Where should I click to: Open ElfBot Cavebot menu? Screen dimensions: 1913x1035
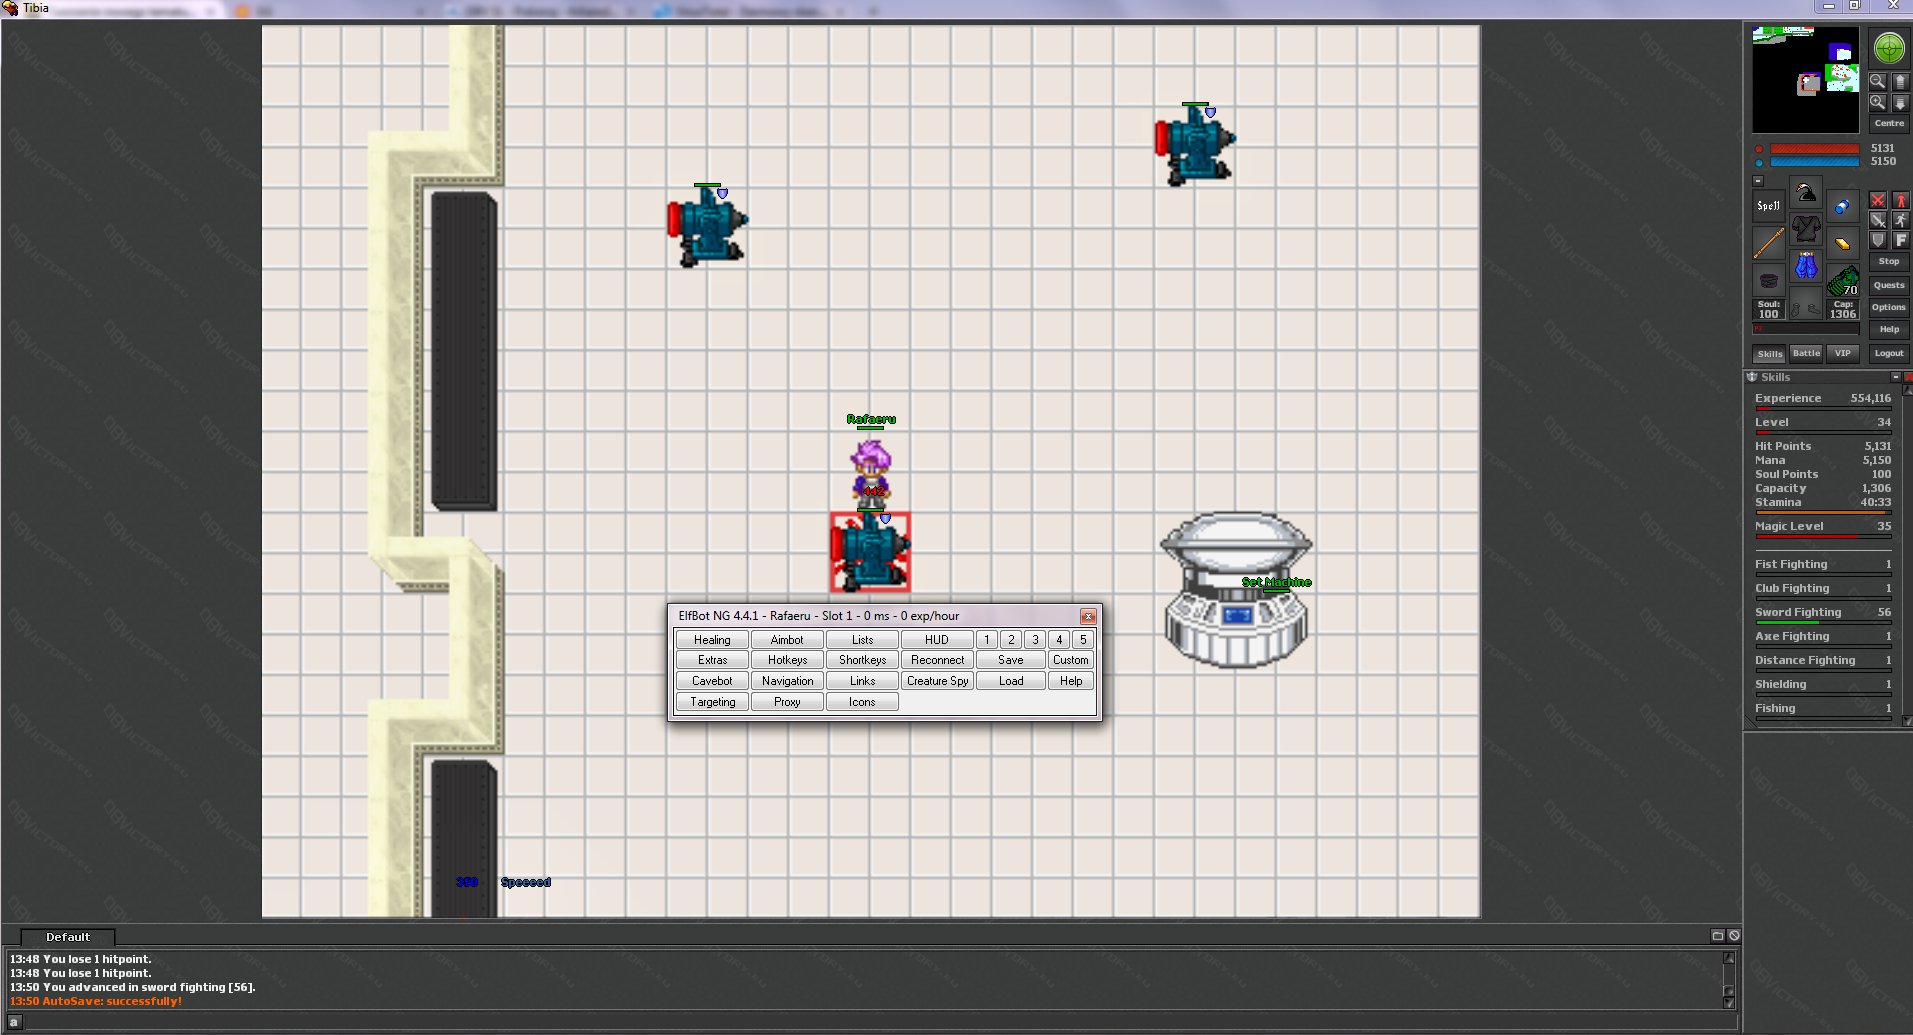point(712,681)
